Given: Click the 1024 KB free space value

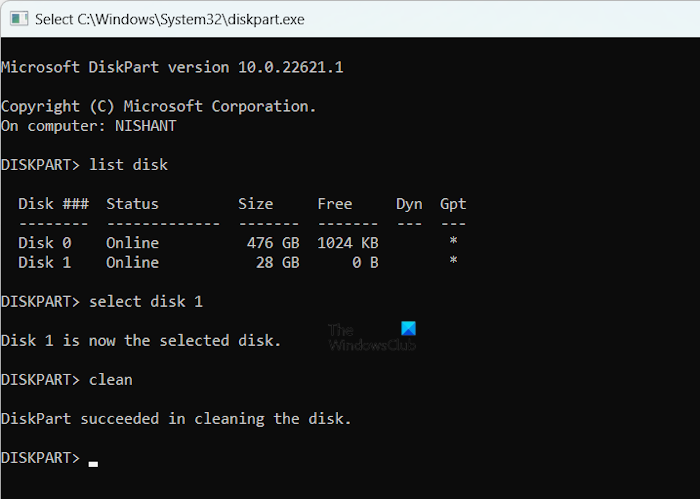Looking at the screenshot, I should (x=347, y=243).
